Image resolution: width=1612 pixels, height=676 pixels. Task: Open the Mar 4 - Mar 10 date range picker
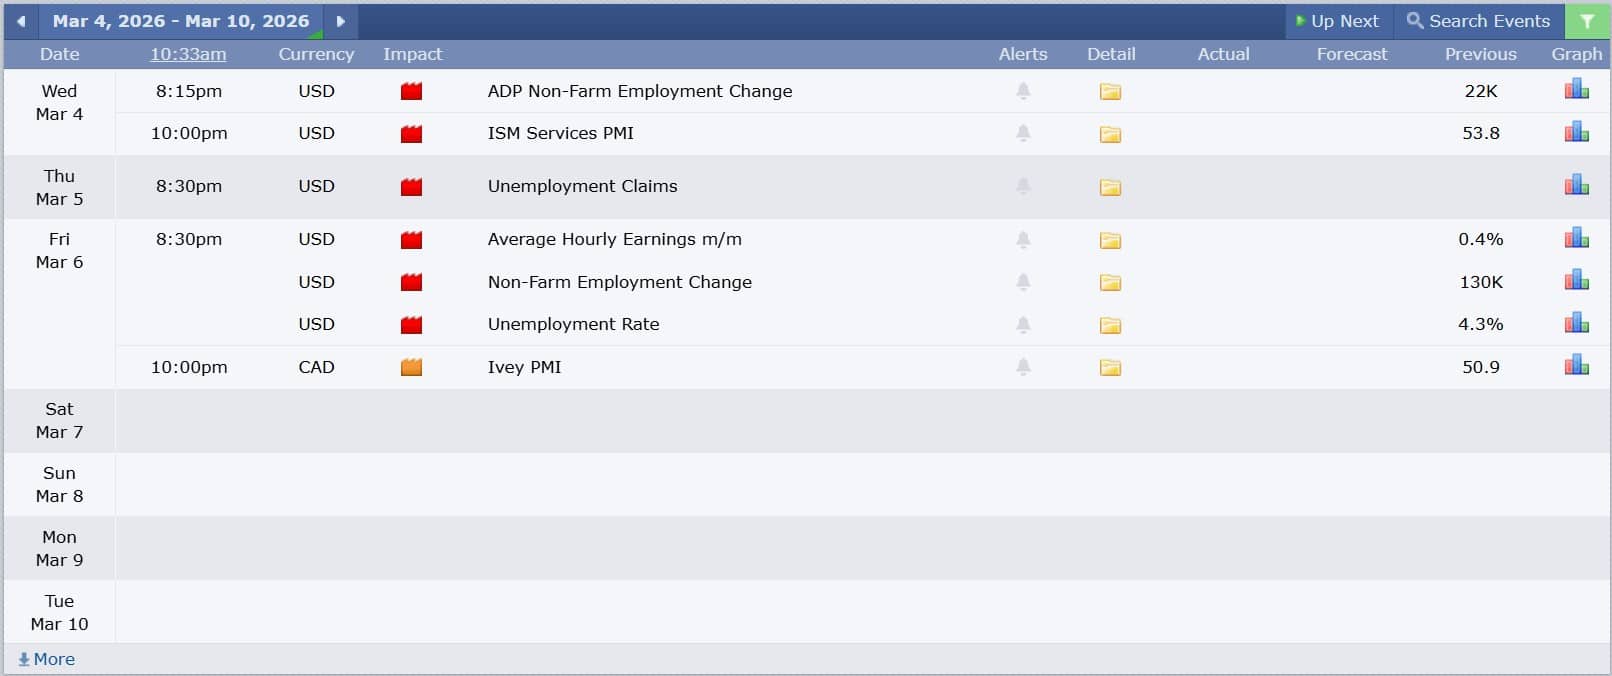pyautogui.click(x=181, y=21)
